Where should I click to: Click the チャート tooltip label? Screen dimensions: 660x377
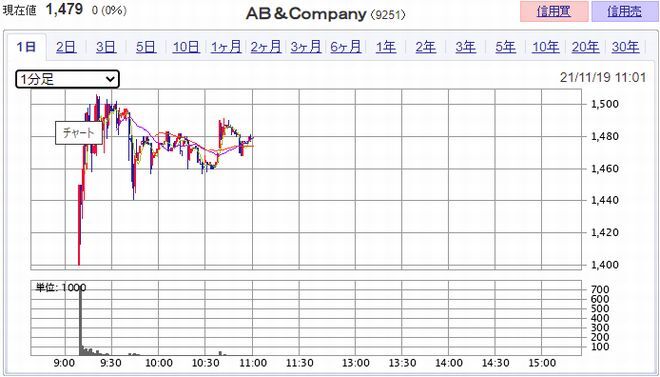(79, 133)
